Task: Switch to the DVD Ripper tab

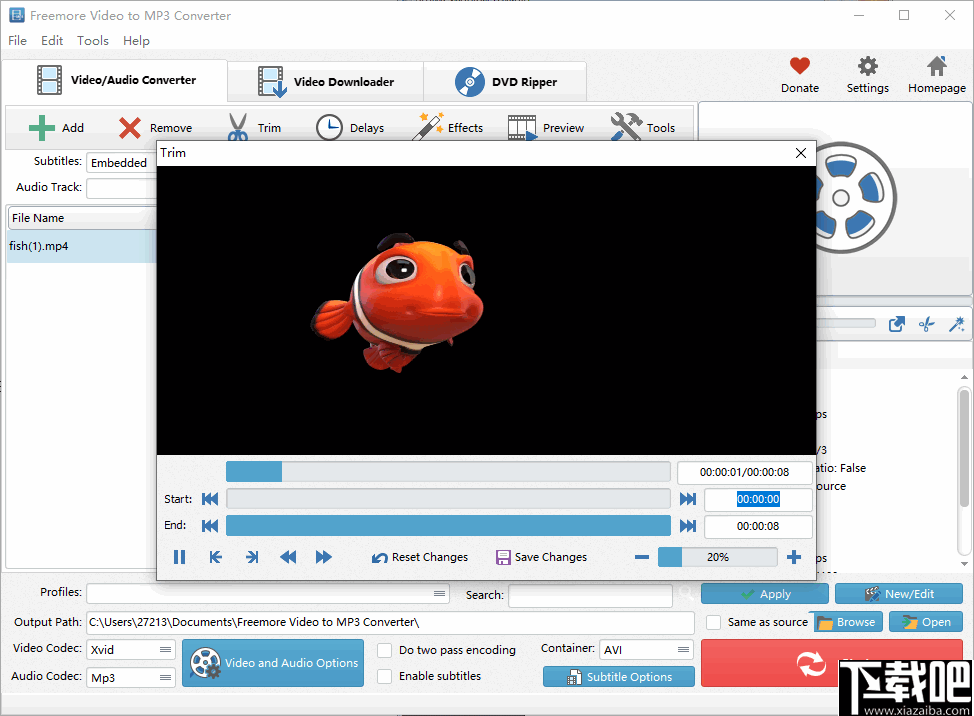Action: pos(505,81)
